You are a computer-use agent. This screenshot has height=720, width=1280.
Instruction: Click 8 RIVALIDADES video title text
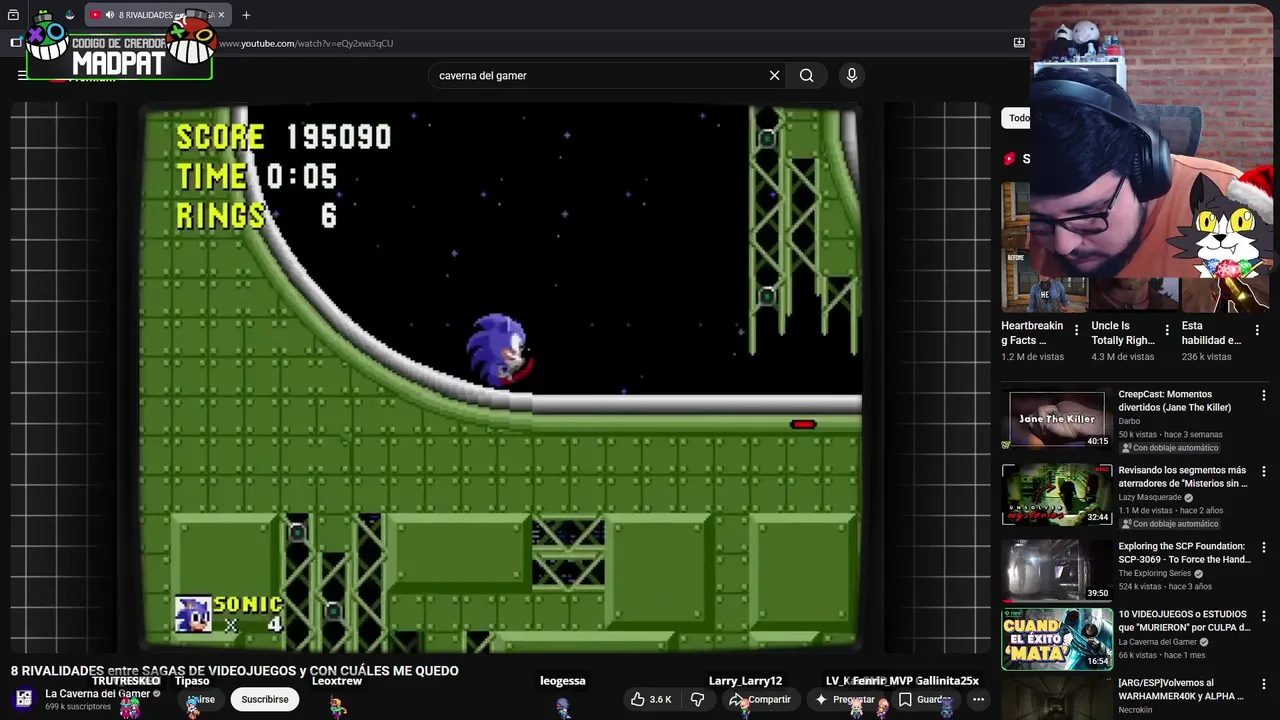[234, 671]
